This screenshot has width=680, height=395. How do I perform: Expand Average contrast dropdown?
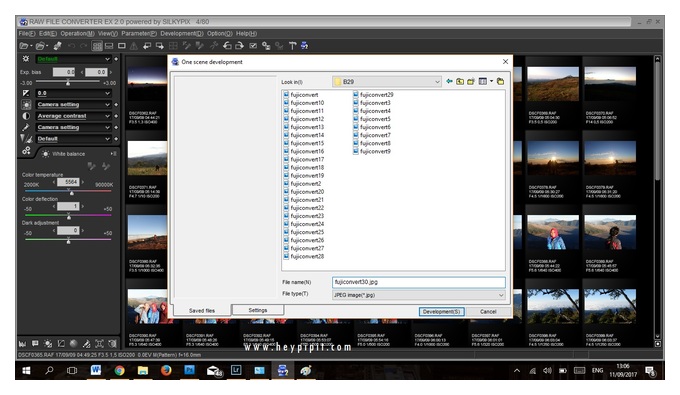point(73,116)
